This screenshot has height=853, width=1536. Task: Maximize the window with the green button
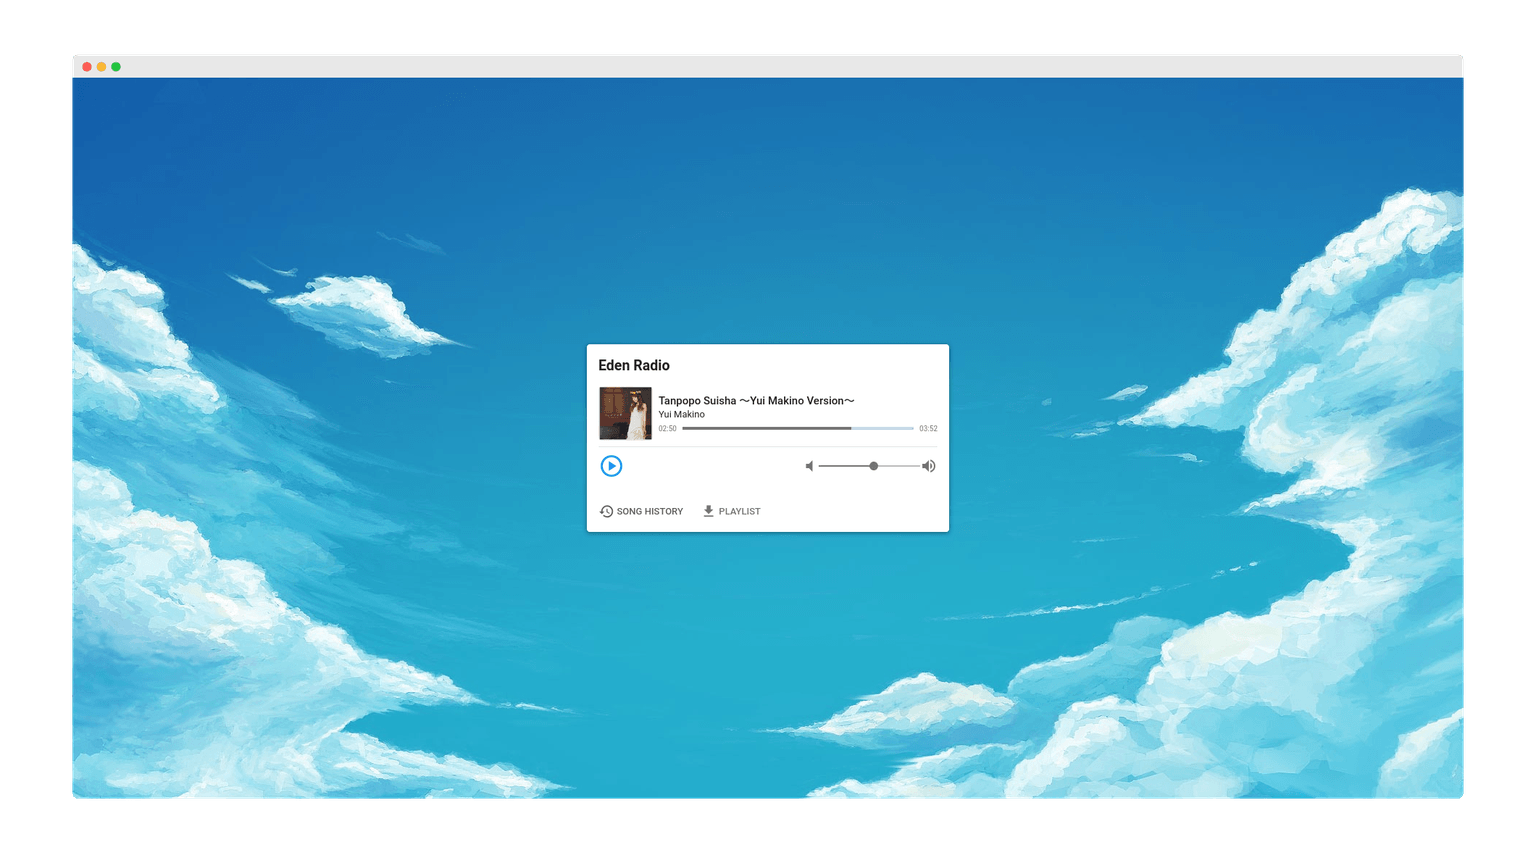click(116, 67)
